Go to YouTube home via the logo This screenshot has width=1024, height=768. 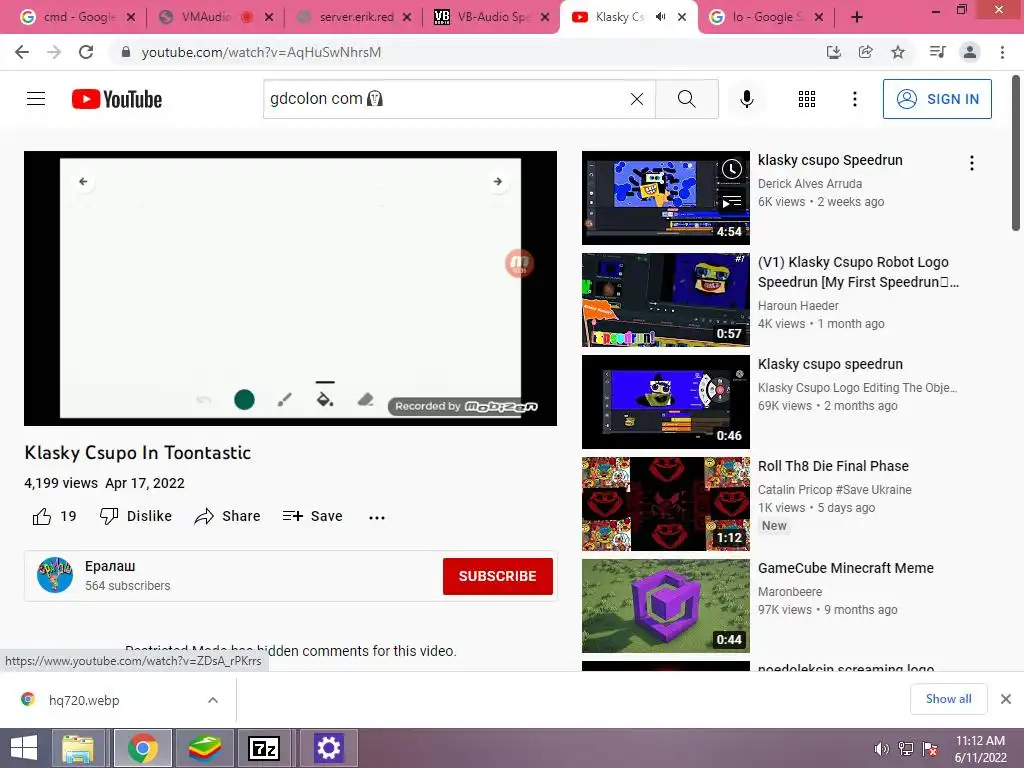pyautogui.click(x=117, y=99)
